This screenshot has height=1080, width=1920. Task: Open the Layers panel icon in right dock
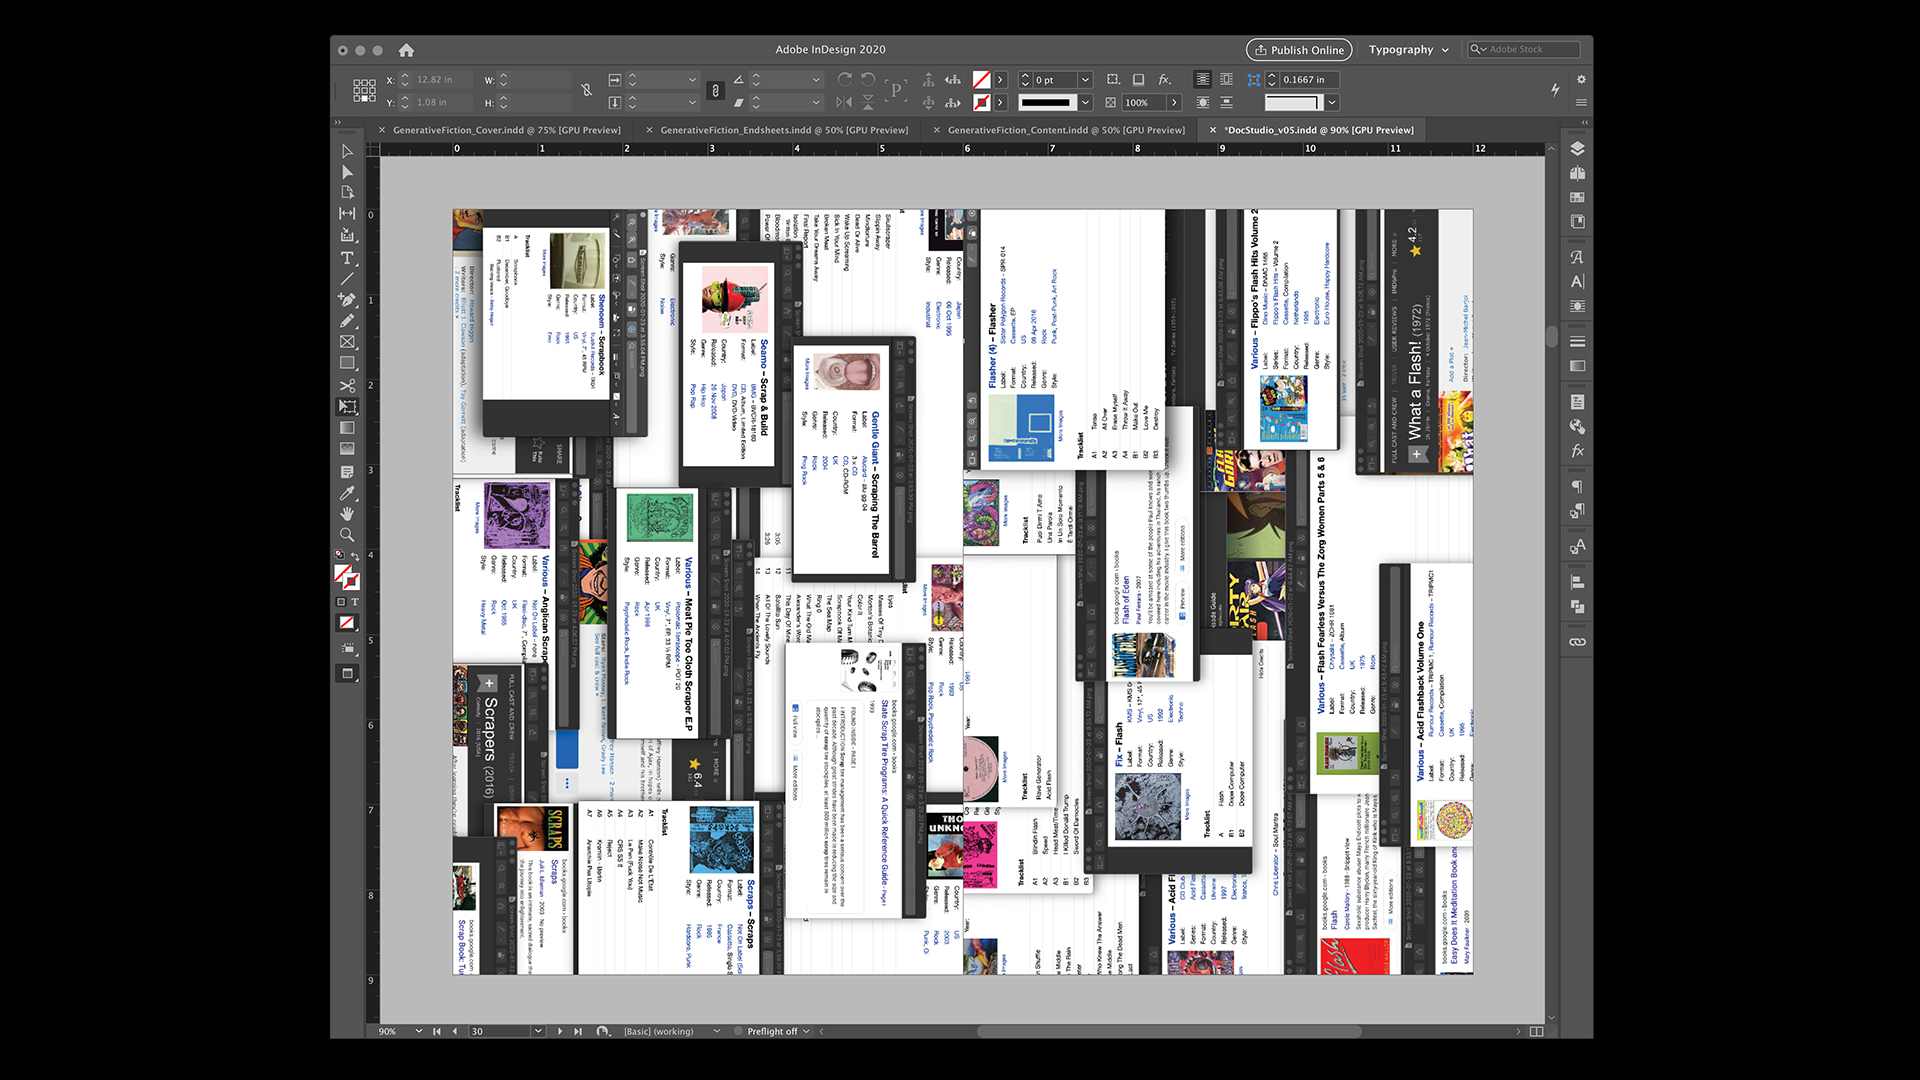coord(1577,149)
